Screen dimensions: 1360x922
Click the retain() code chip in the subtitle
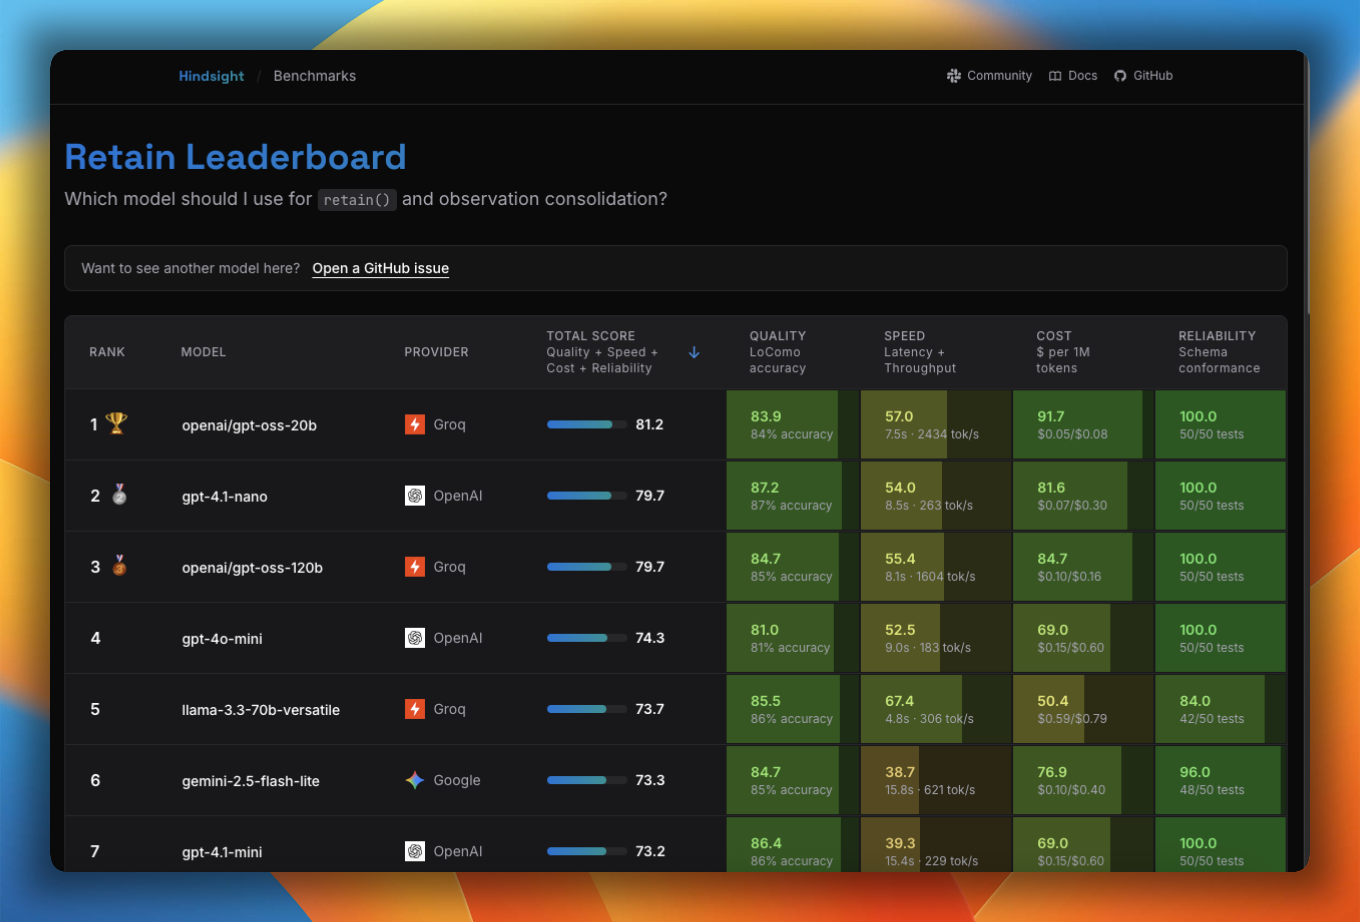point(357,199)
